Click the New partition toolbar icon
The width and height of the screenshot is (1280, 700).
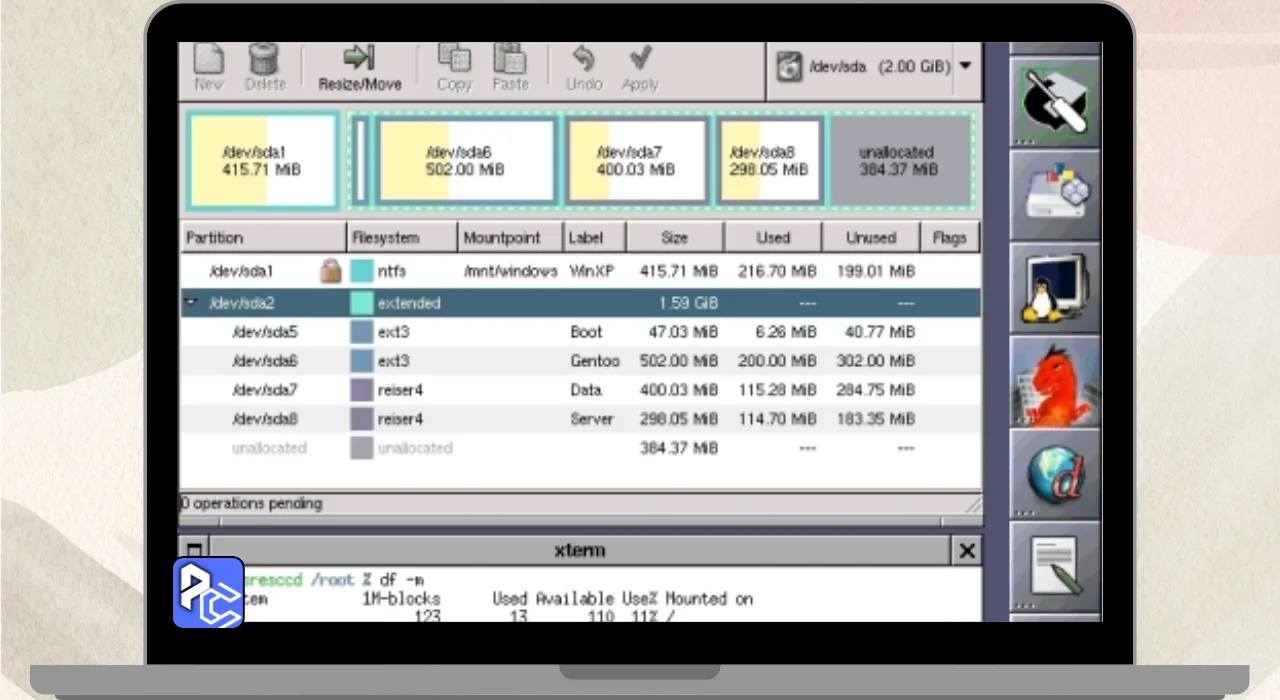point(208,58)
